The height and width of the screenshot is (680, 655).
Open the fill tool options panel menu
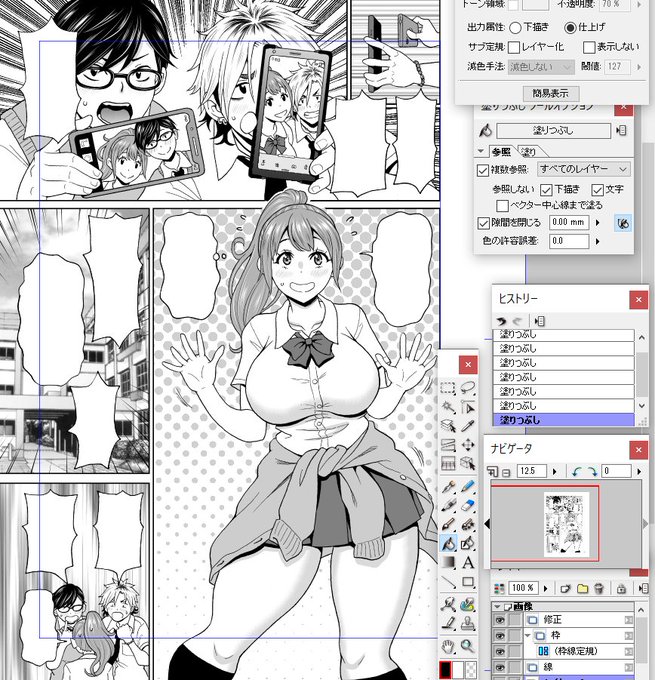(621, 130)
